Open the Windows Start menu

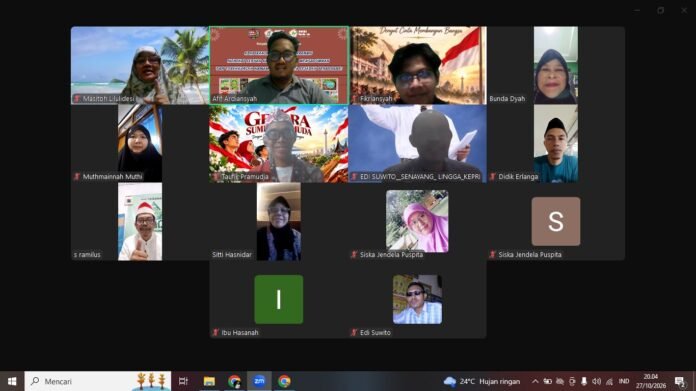click(x=12, y=381)
